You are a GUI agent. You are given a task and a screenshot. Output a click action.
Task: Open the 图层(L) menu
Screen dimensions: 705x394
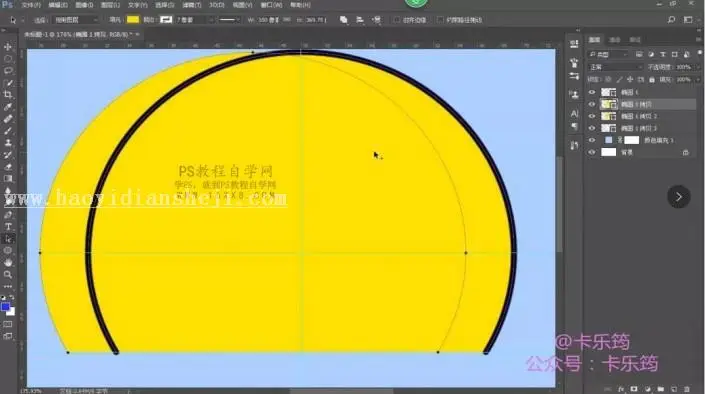tap(111, 5)
